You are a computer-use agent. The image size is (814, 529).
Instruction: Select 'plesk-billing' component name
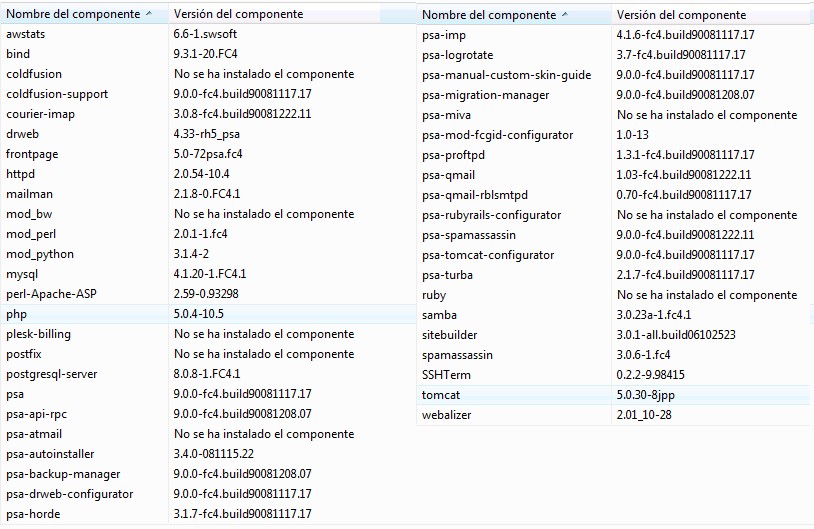tap(38, 334)
